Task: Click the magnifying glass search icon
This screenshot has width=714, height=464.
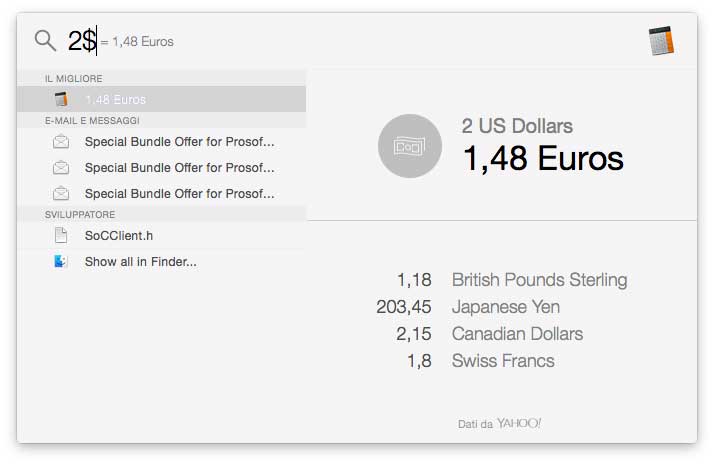Action: pyautogui.click(x=45, y=41)
